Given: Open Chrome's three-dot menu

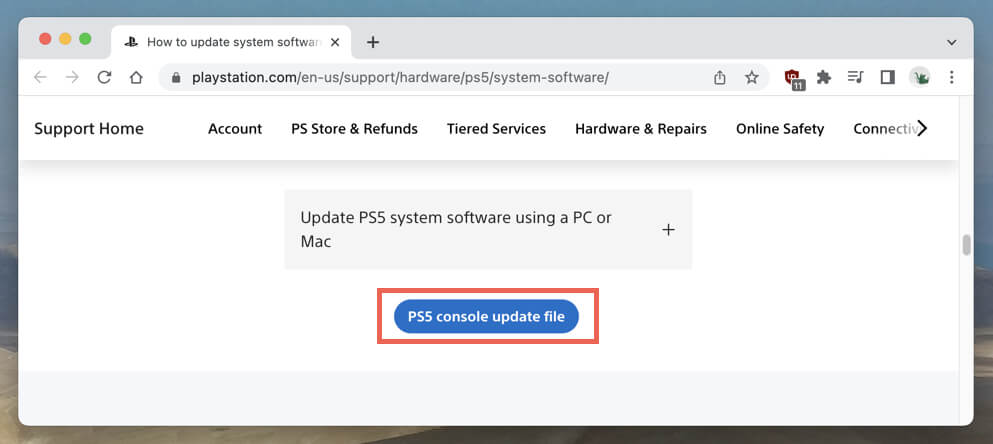Looking at the screenshot, I should coord(951,77).
